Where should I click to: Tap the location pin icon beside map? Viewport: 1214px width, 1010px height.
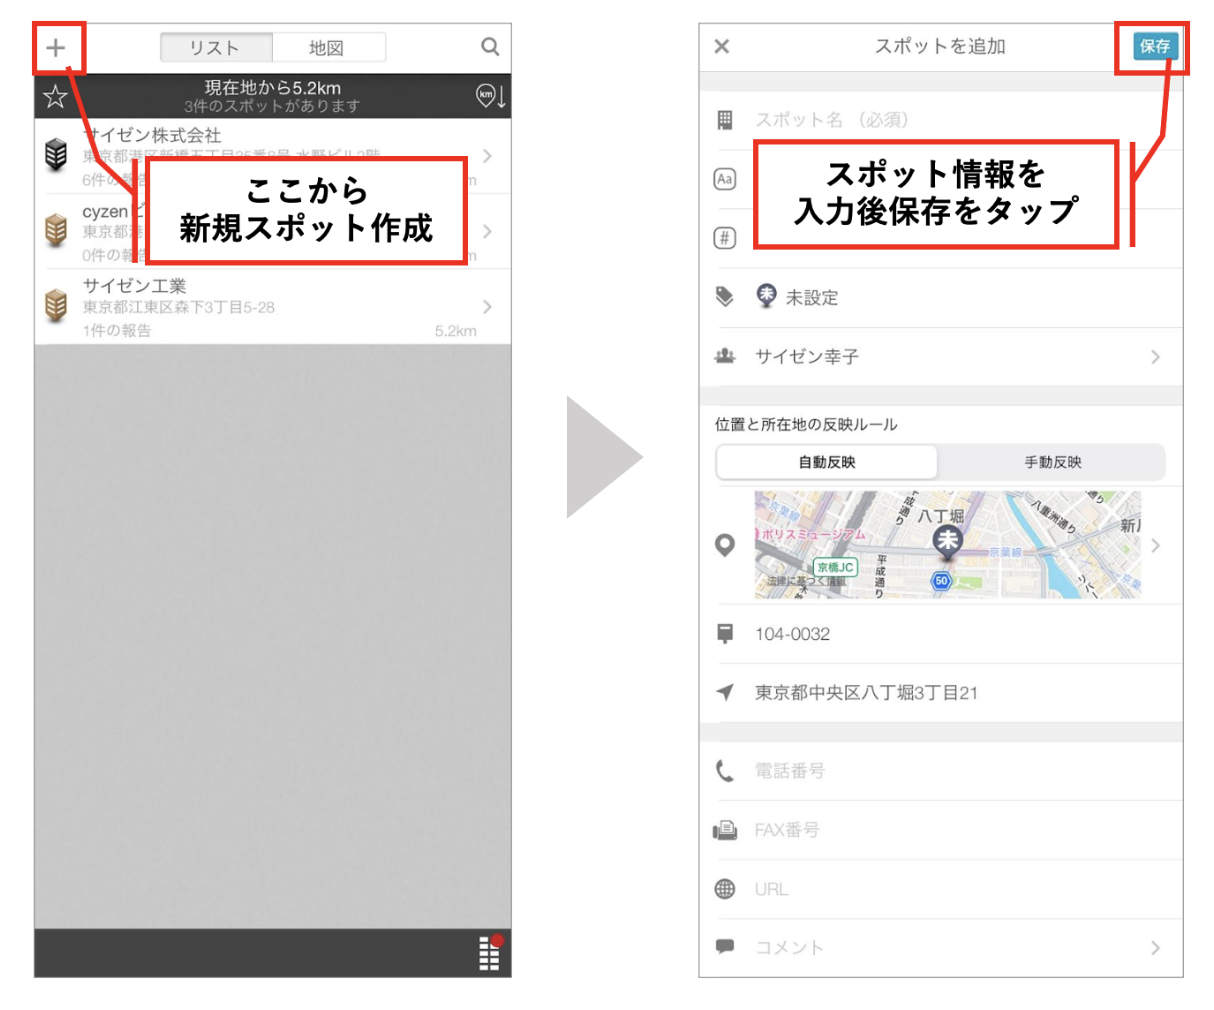click(725, 545)
